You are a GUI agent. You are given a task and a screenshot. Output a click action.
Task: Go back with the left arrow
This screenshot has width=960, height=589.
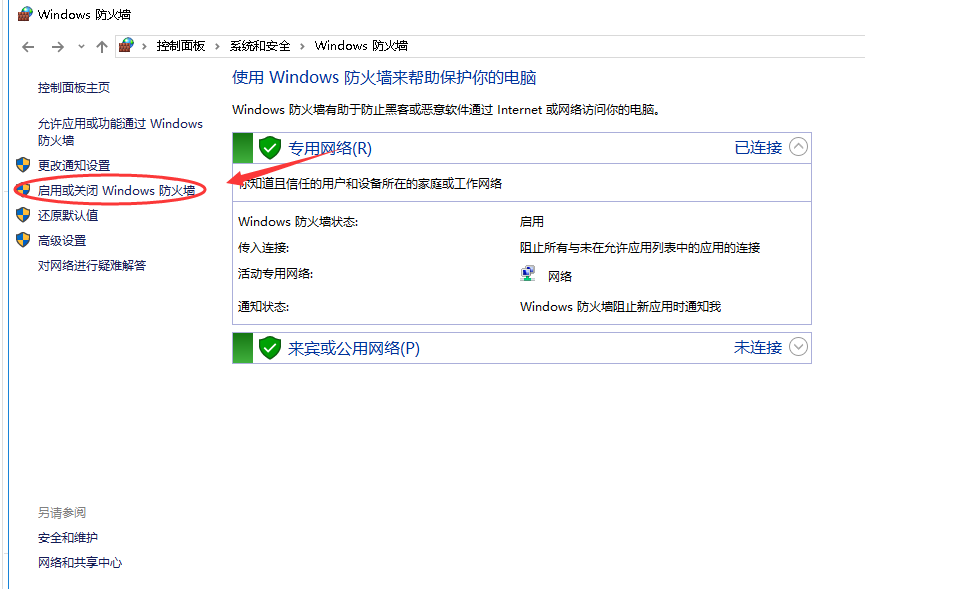28,47
